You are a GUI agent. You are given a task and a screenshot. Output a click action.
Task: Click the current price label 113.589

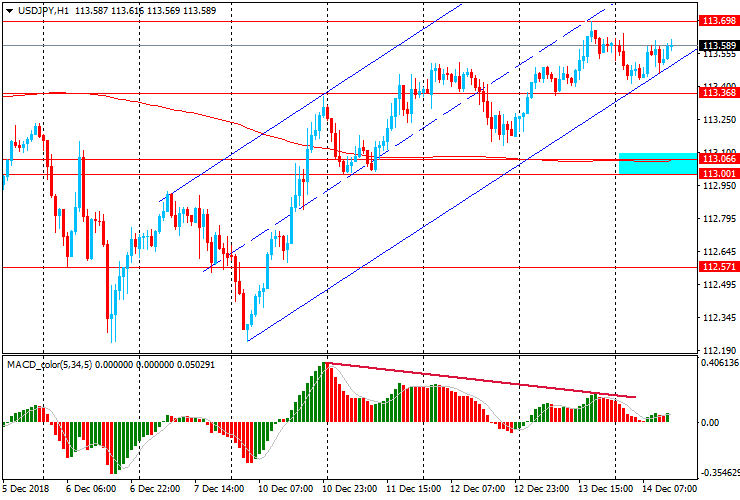pos(719,45)
